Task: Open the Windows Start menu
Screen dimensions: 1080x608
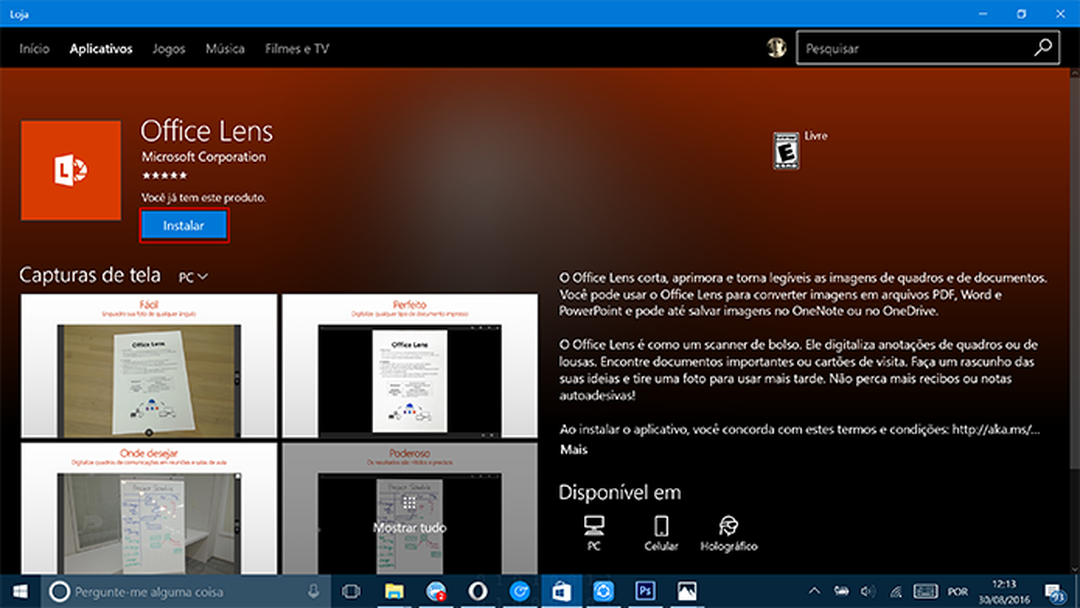Action: (20, 591)
